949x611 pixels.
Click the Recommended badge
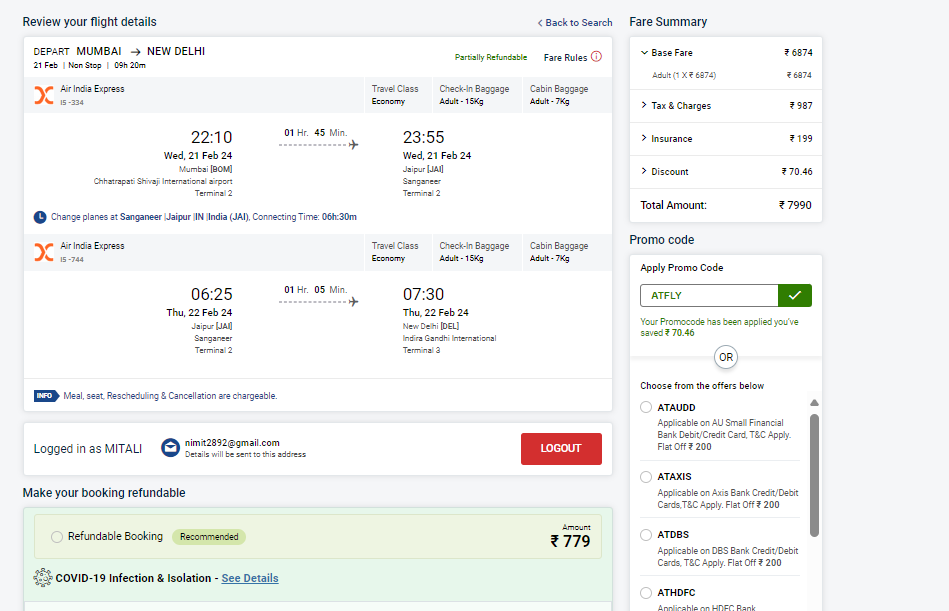[x=209, y=537]
